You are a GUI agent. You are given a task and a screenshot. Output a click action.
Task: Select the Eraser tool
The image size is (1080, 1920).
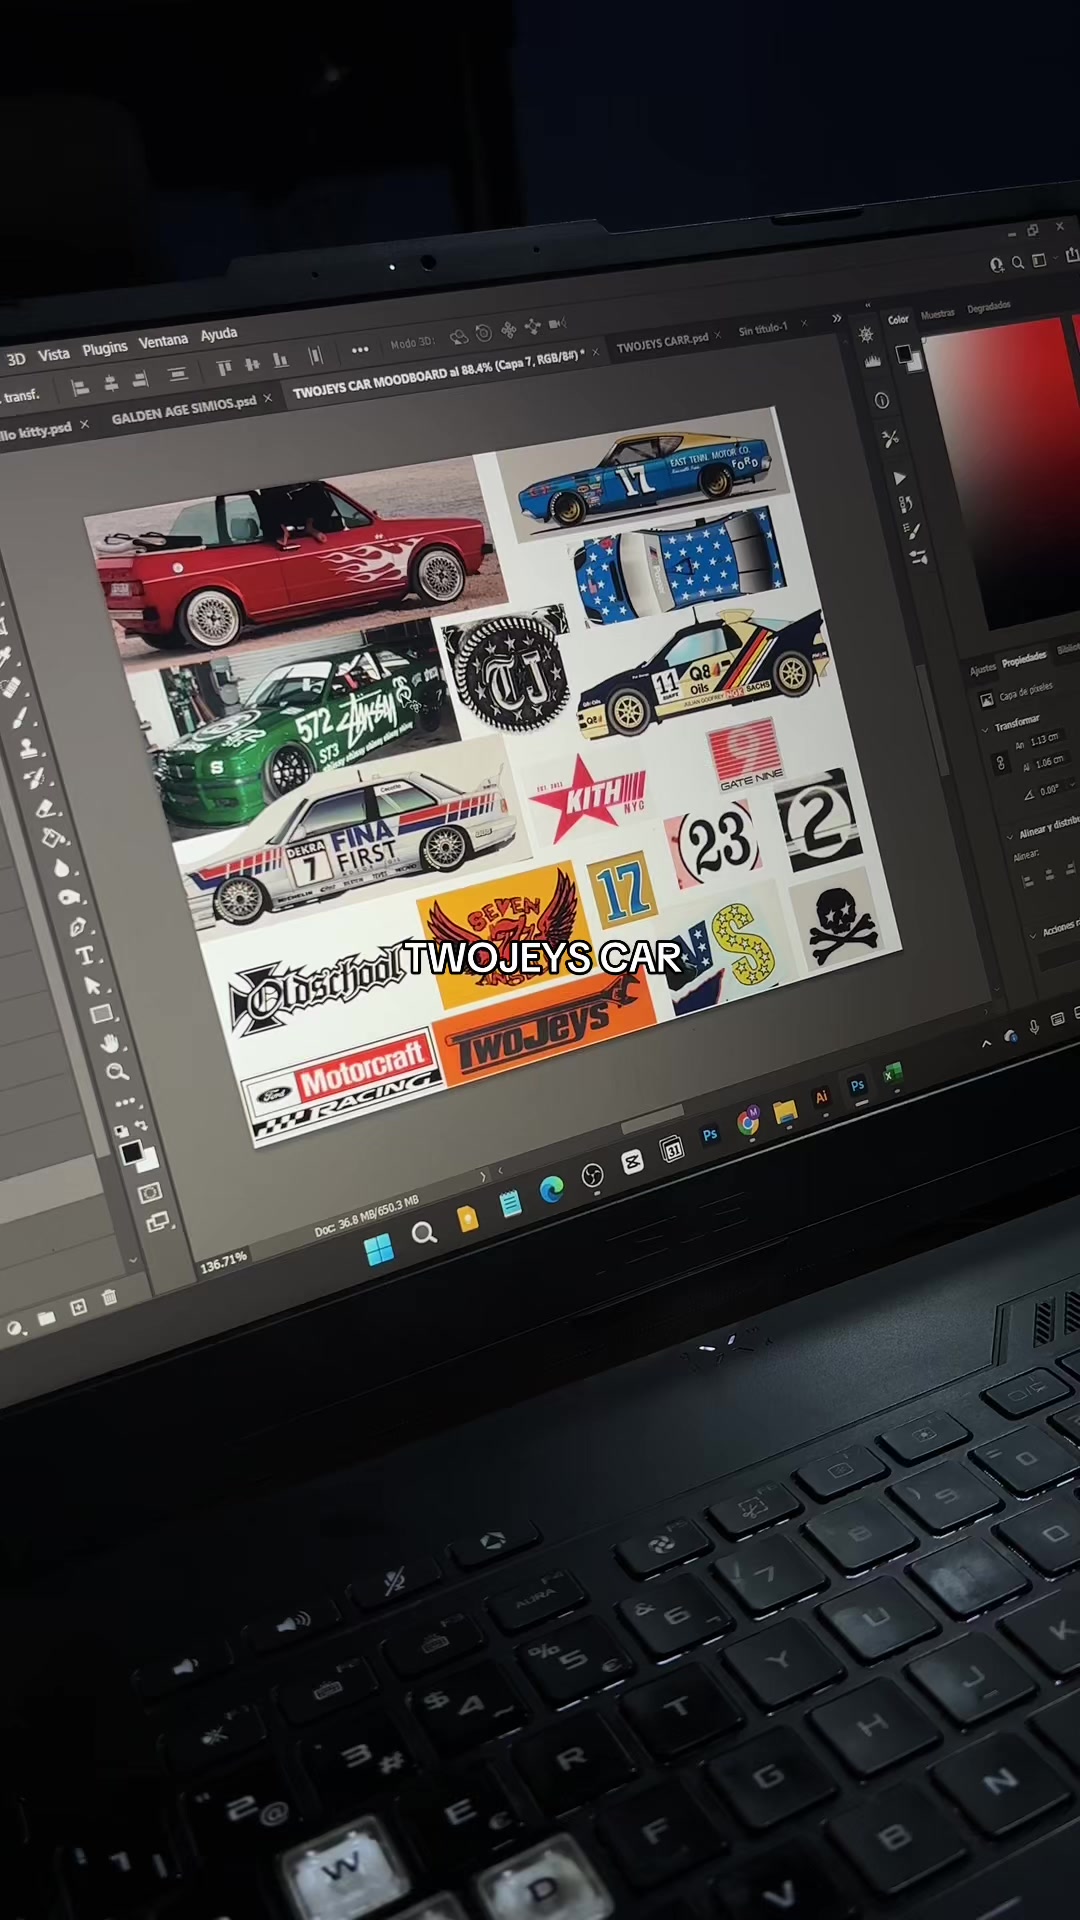45,808
